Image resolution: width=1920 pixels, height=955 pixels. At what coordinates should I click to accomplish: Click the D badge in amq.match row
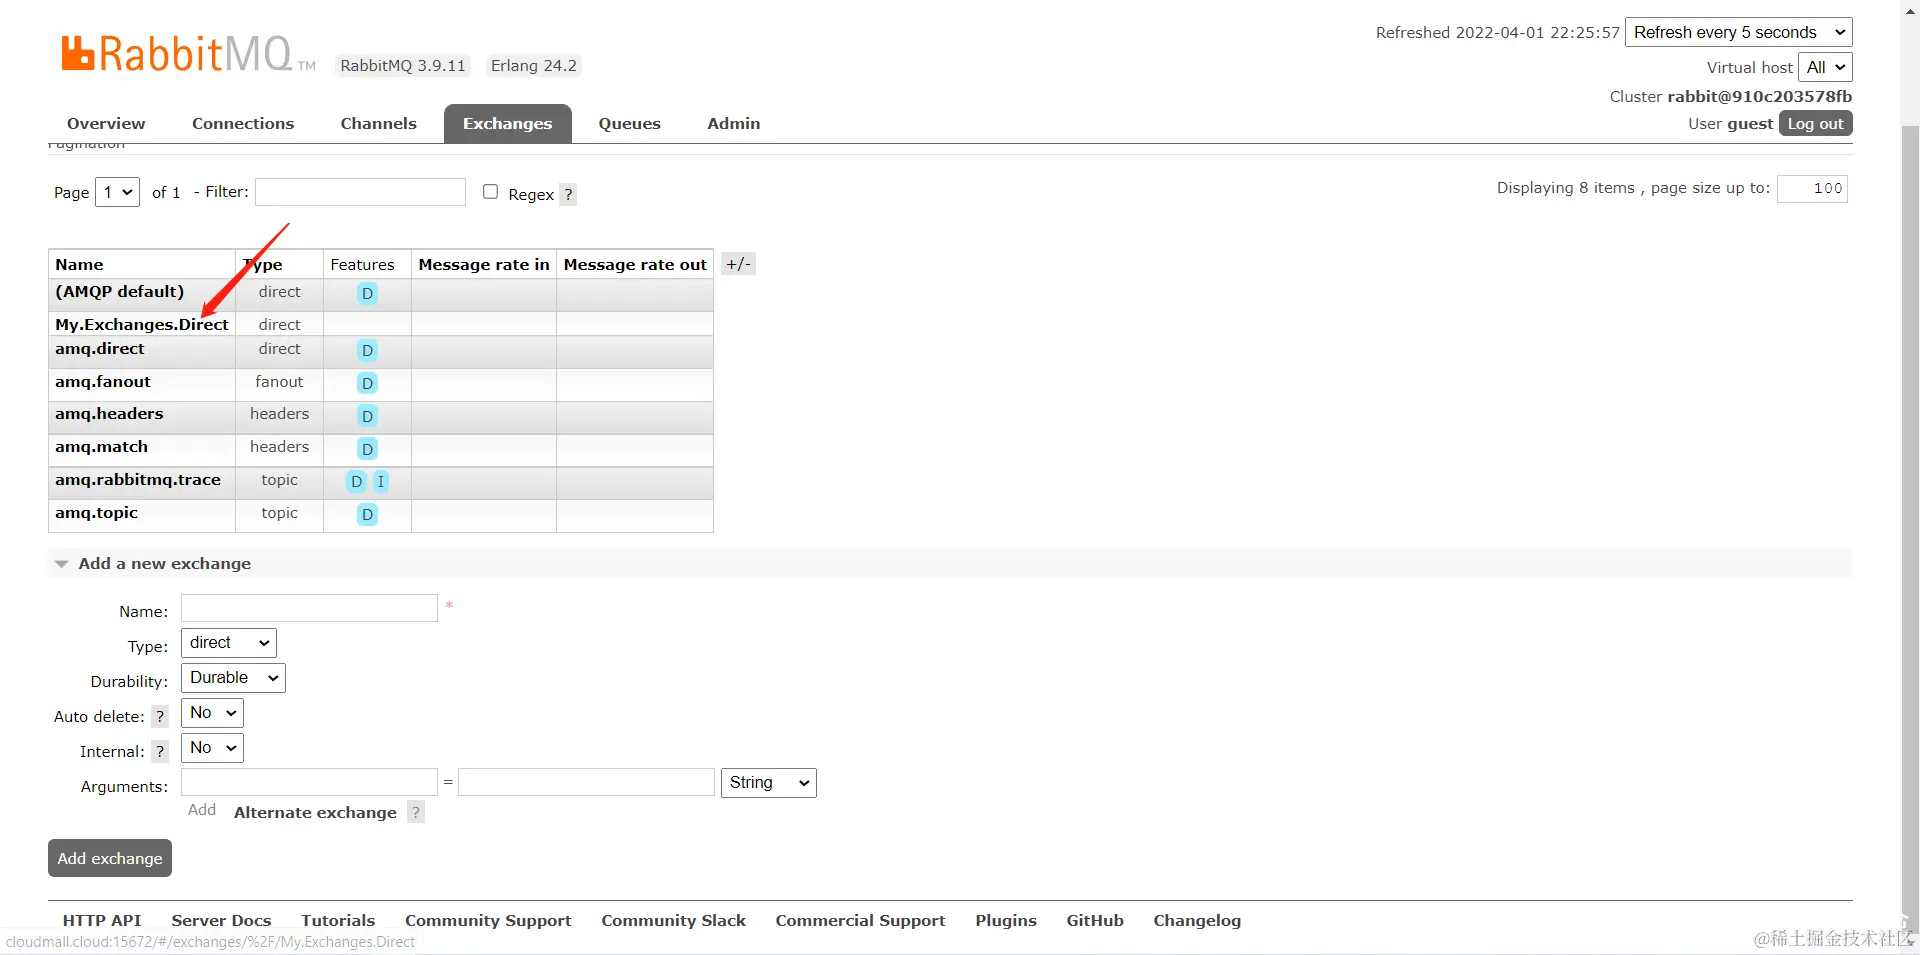pos(367,450)
